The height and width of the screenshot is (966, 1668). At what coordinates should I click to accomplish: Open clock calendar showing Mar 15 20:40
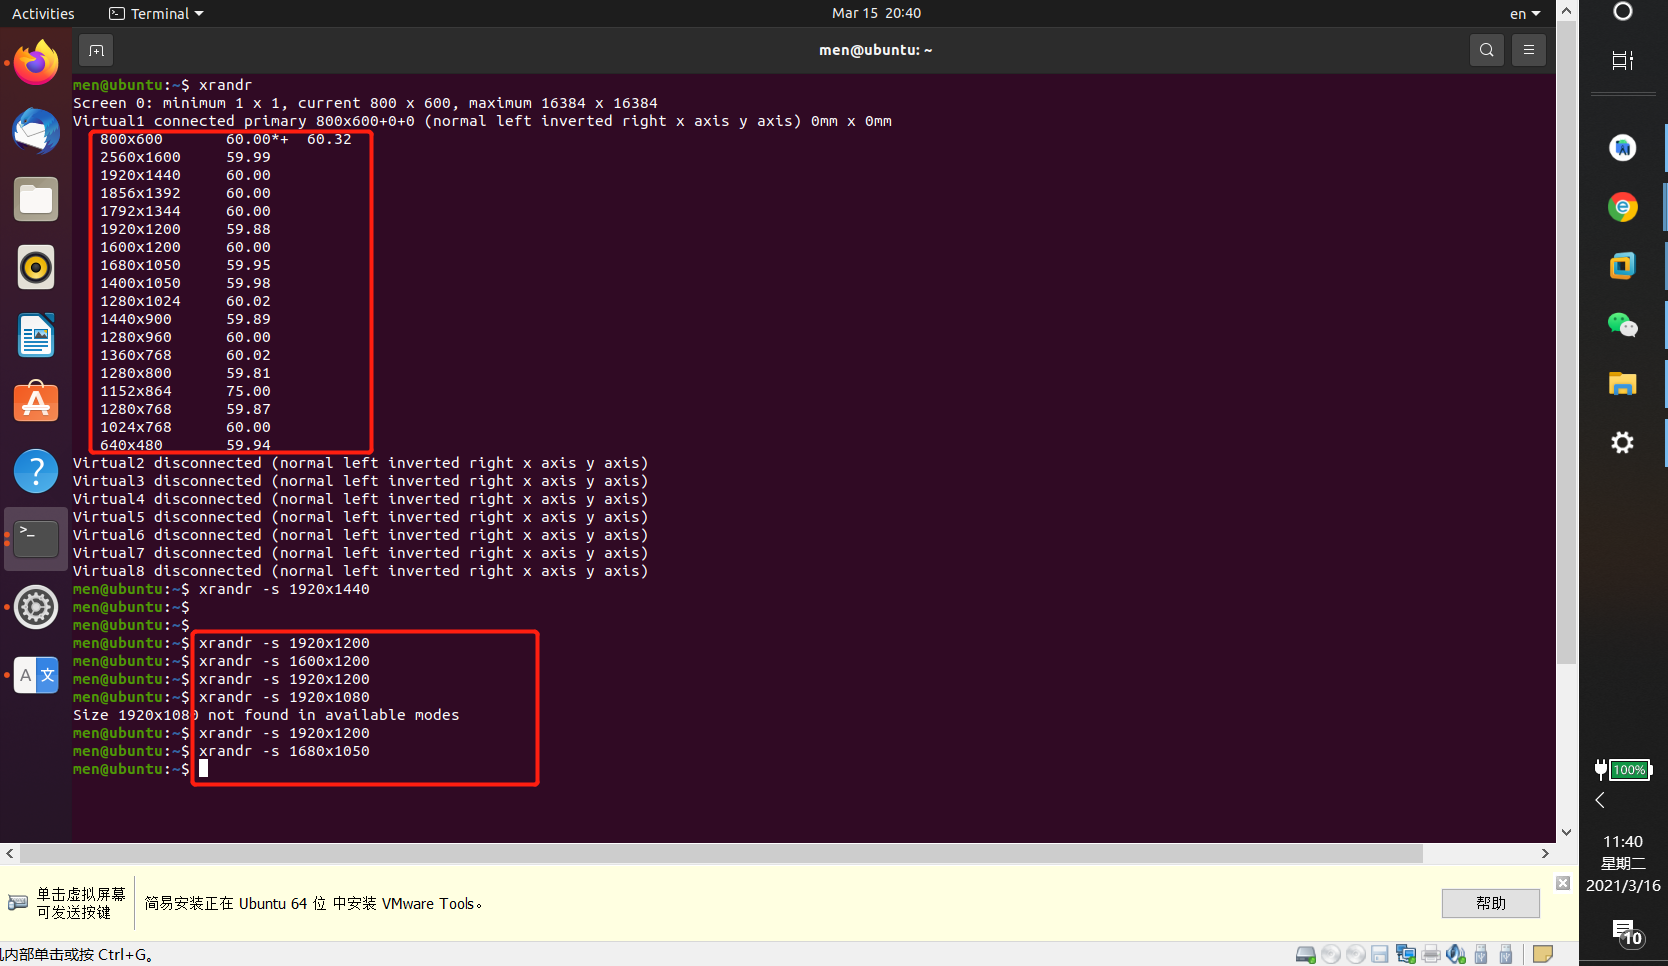(876, 13)
